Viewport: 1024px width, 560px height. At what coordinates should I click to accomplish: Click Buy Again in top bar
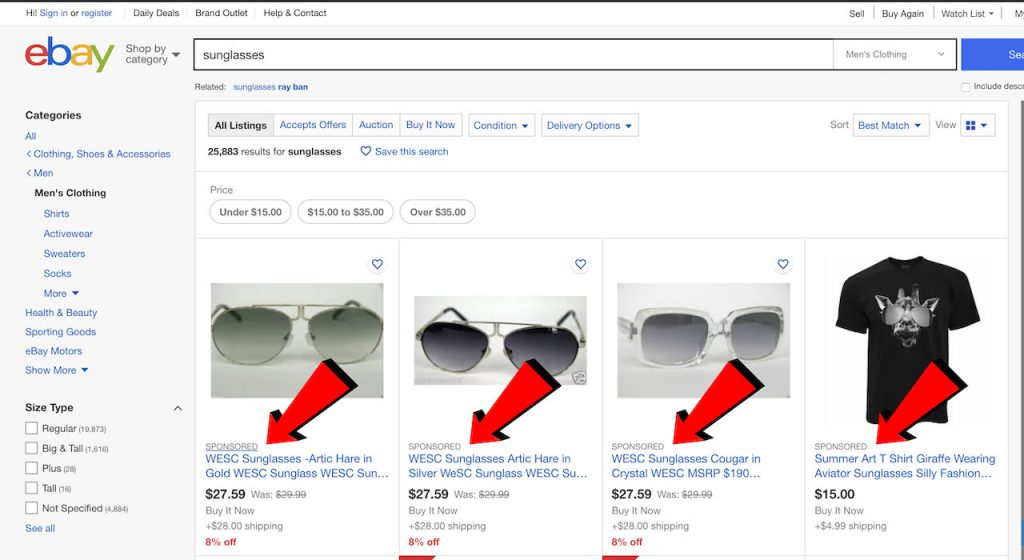tap(903, 14)
